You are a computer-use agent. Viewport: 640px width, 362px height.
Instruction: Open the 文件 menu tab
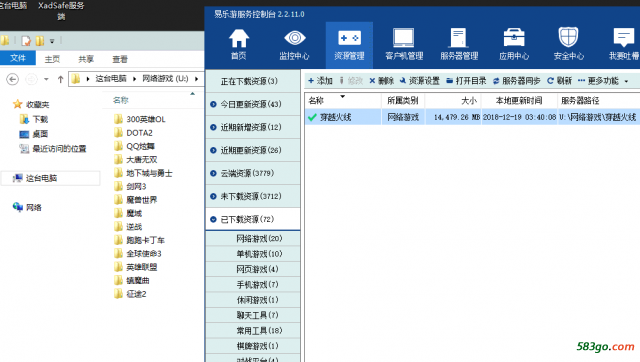pos(18,58)
